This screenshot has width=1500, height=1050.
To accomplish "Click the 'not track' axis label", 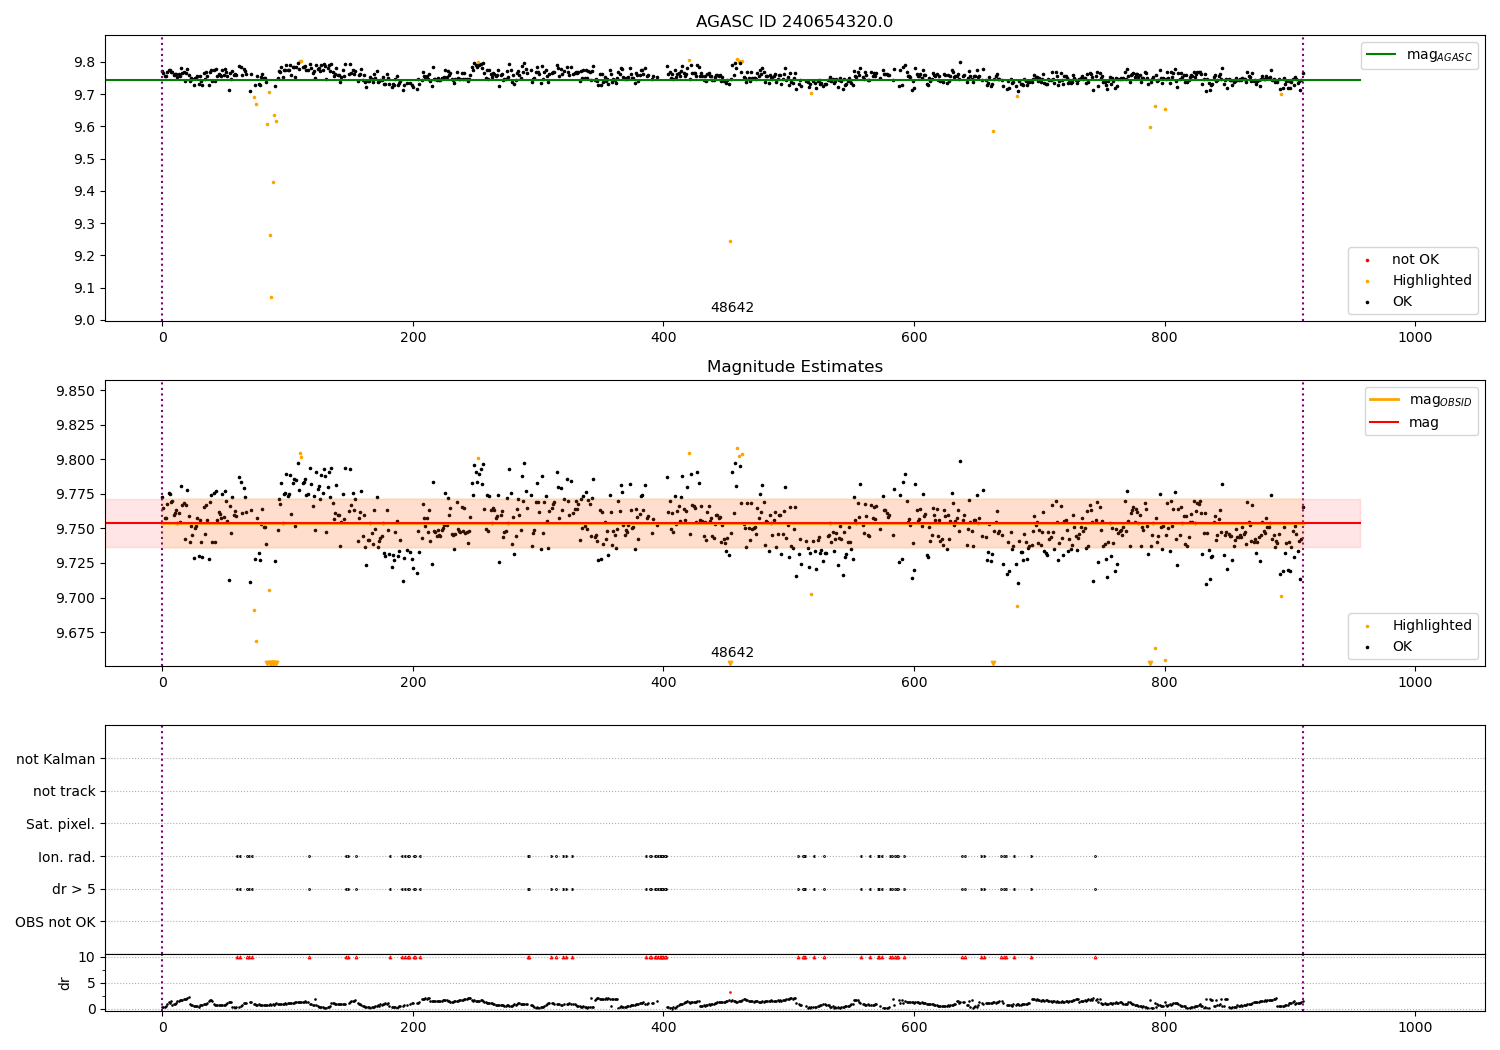I will (x=64, y=792).
